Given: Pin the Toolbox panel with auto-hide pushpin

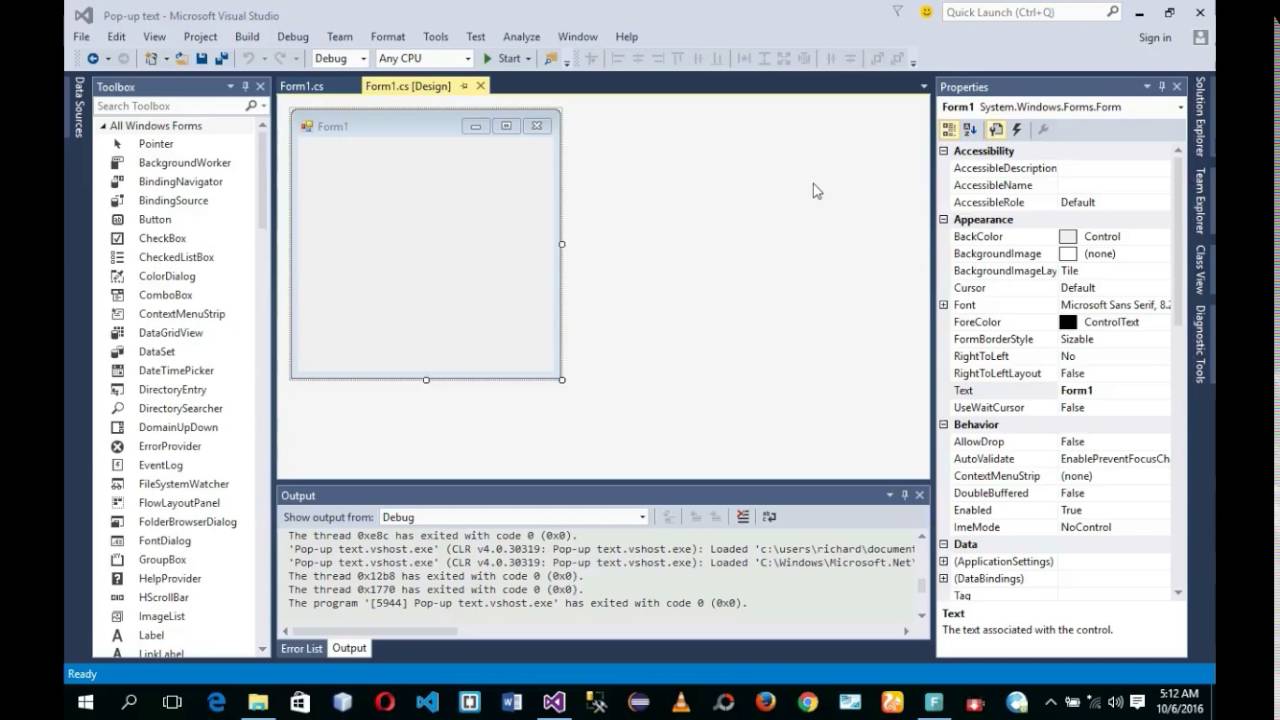Looking at the screenshot, I should (245, 87).
